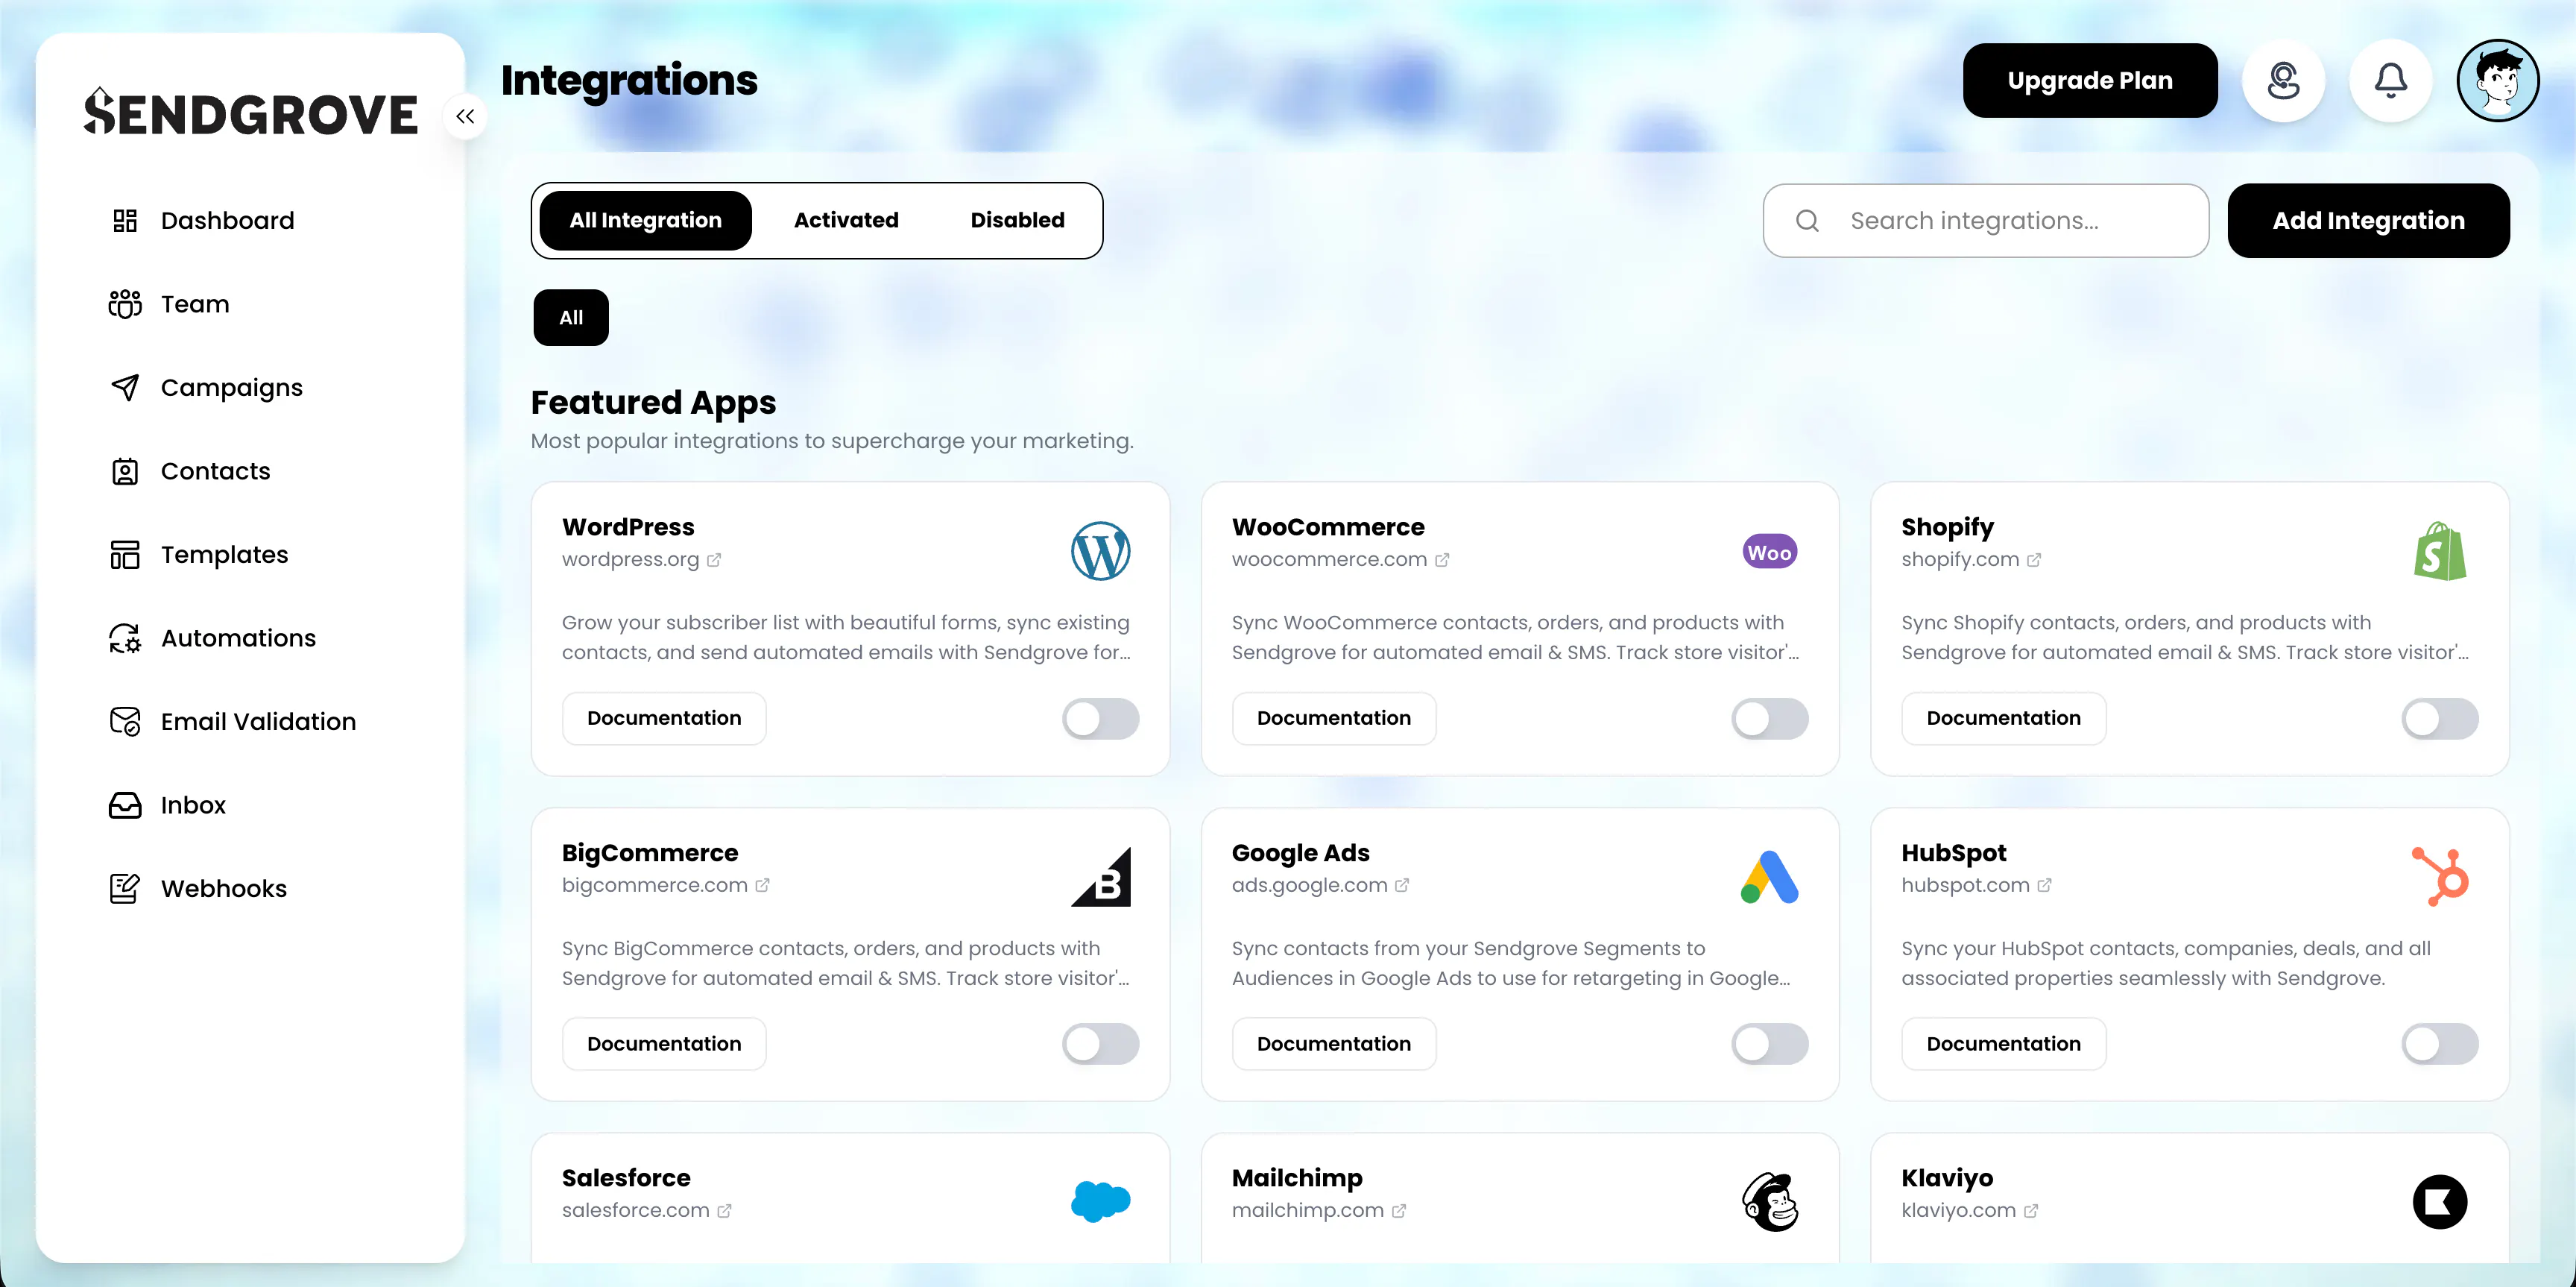Open notifications bell

2390,80
